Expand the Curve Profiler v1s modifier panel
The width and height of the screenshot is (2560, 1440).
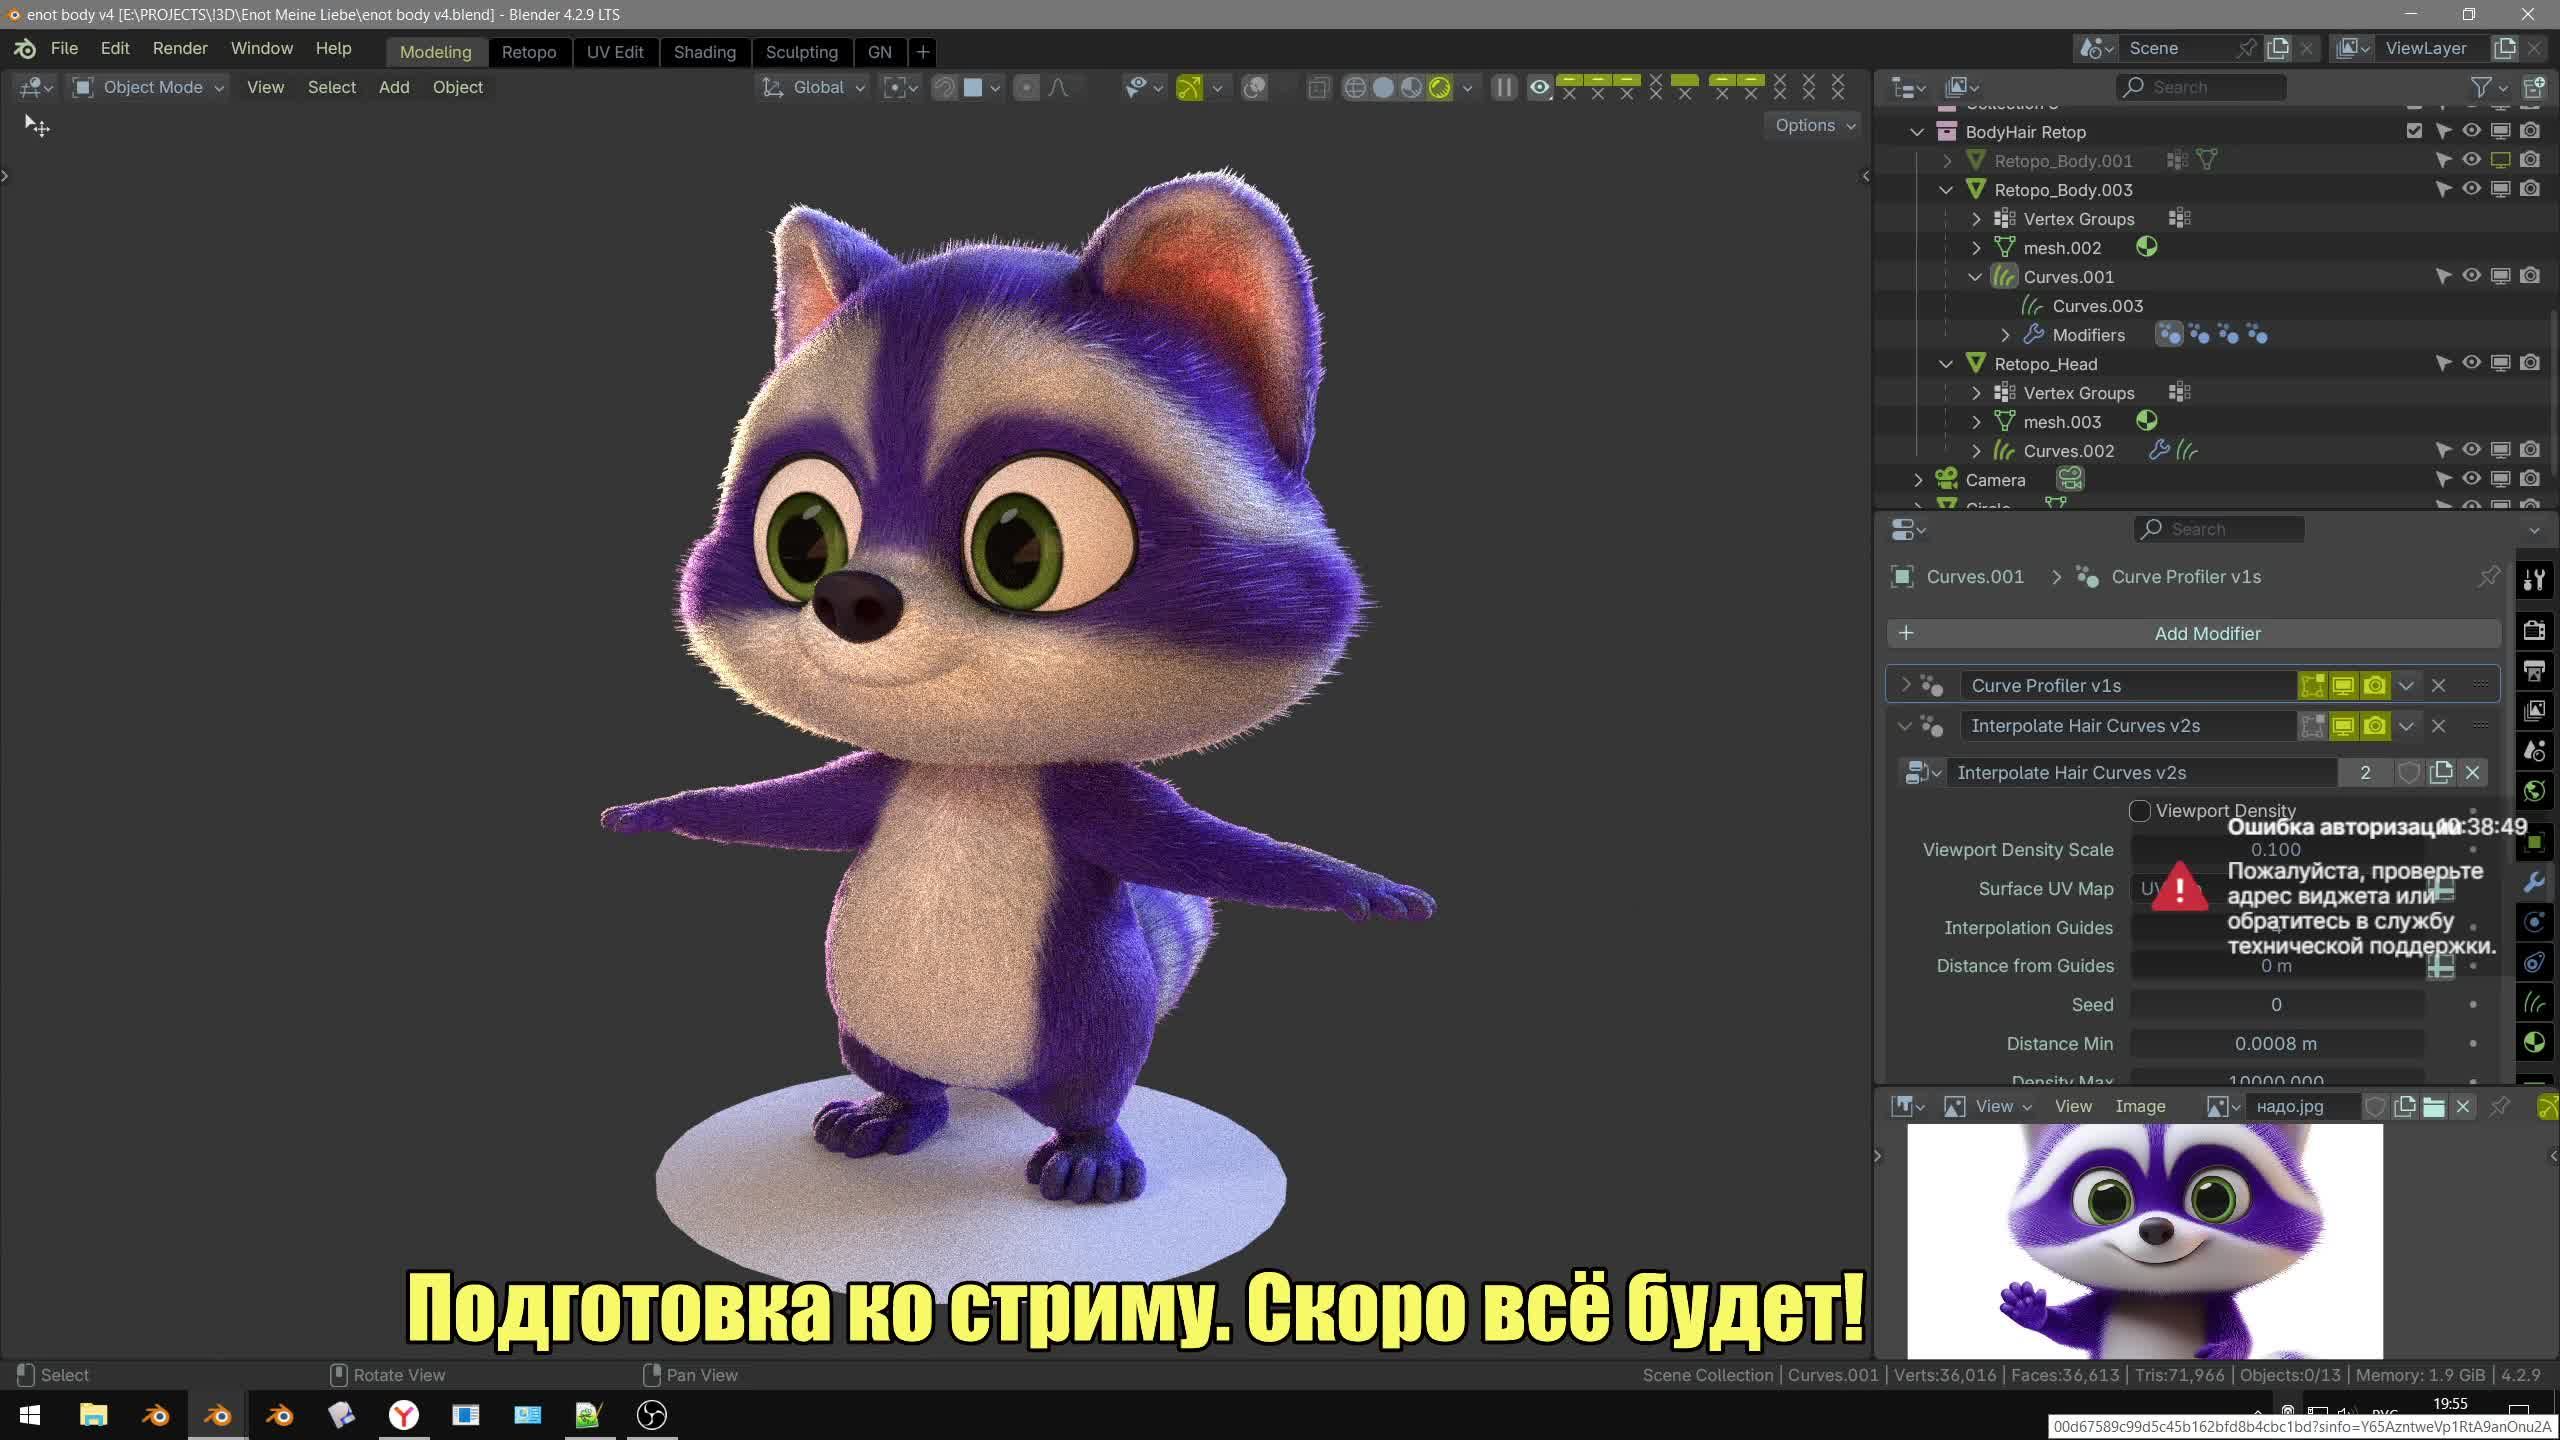[1906, 685]
